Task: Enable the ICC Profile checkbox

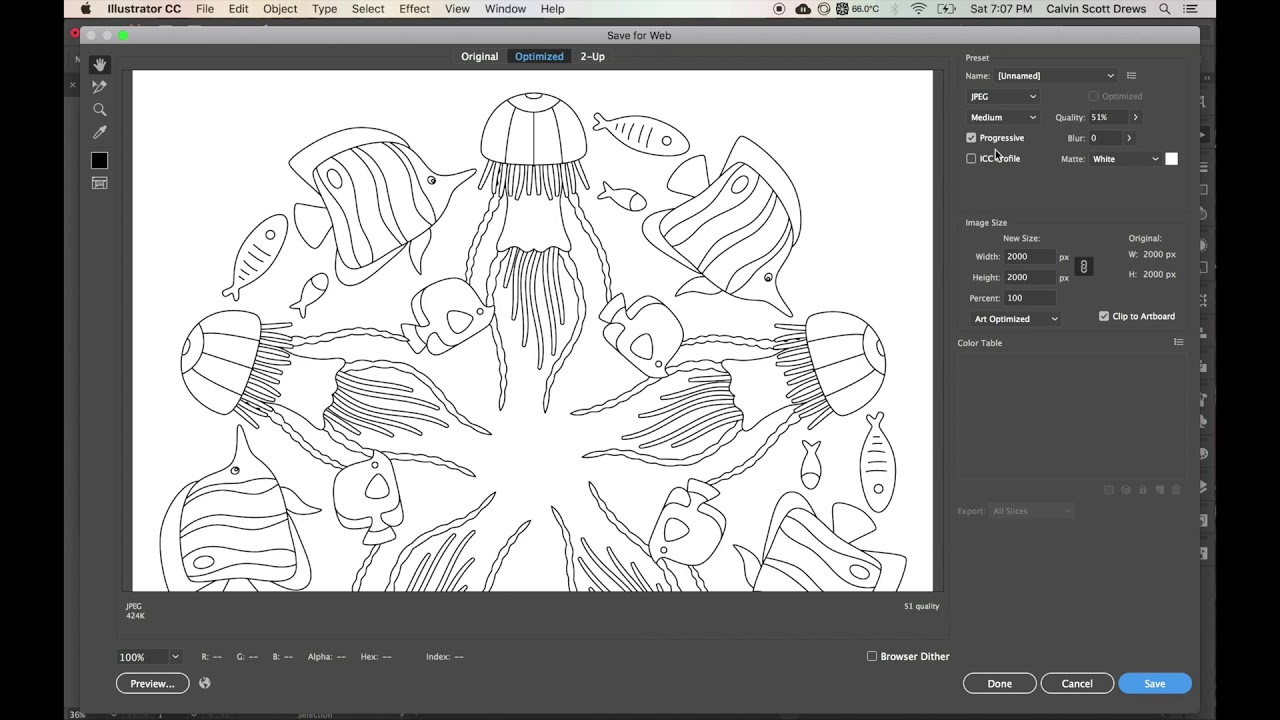Action: tap(971, 159)
